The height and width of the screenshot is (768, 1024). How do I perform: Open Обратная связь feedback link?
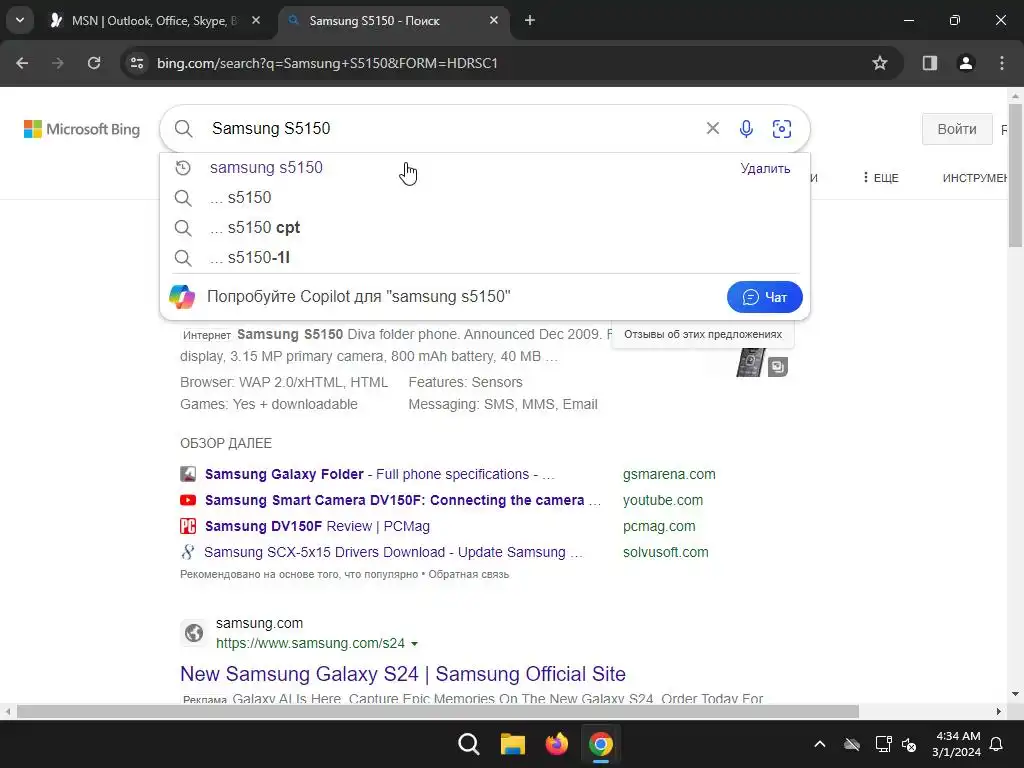click(x=468, y=575)
